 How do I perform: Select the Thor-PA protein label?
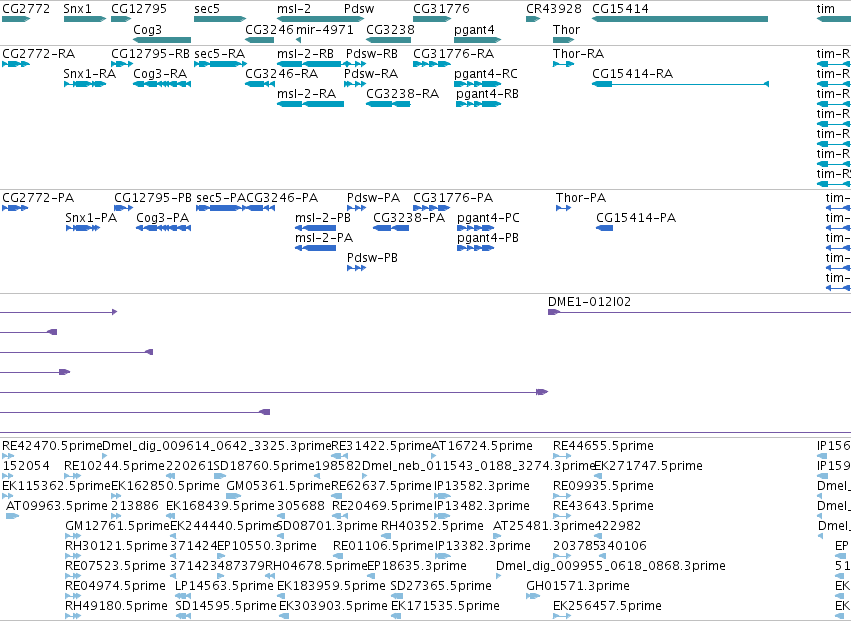click(x=581, y=198)
